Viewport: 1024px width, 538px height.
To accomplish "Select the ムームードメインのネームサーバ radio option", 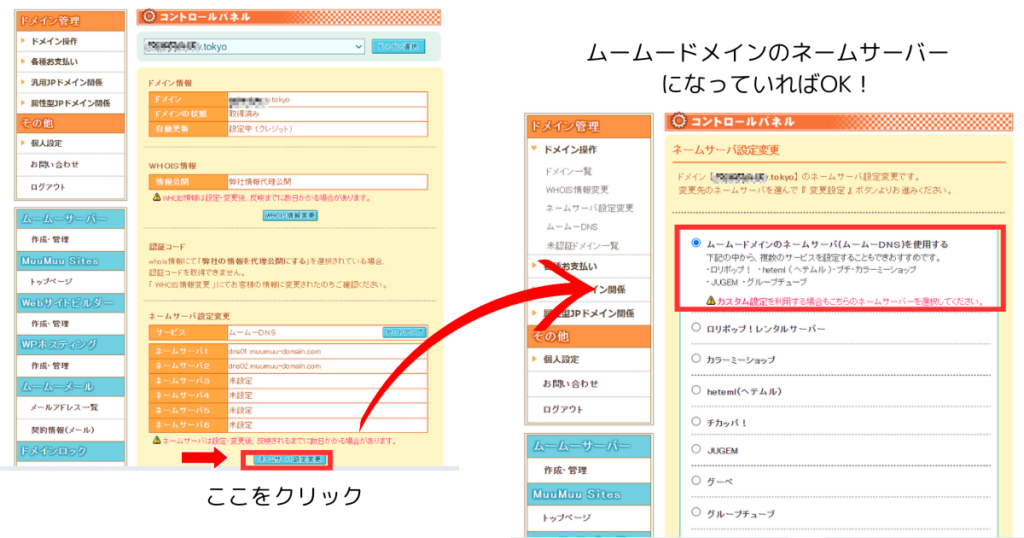I will (x=695, y=243).
